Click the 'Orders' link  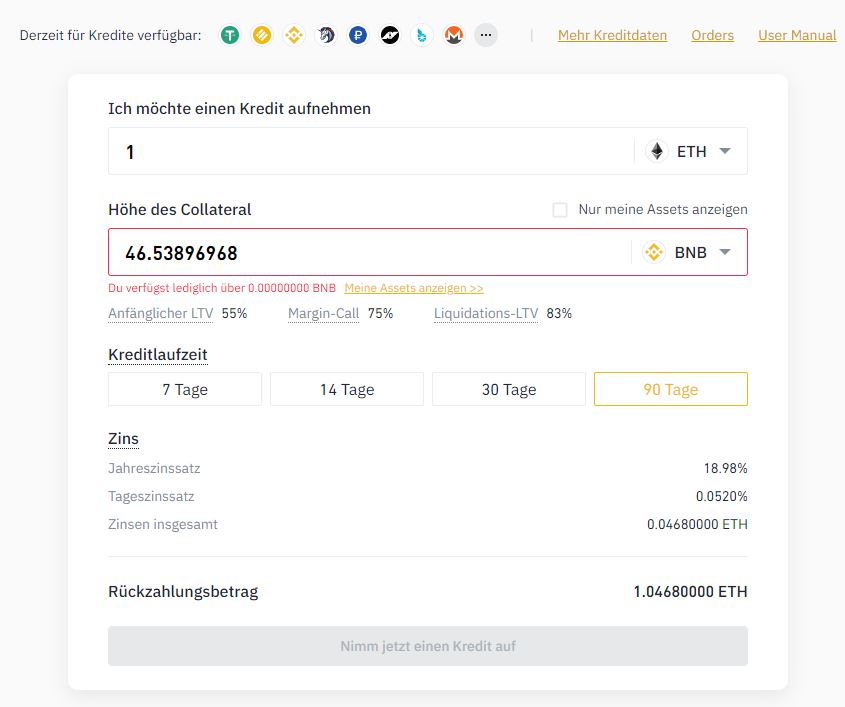click(712, 35)
